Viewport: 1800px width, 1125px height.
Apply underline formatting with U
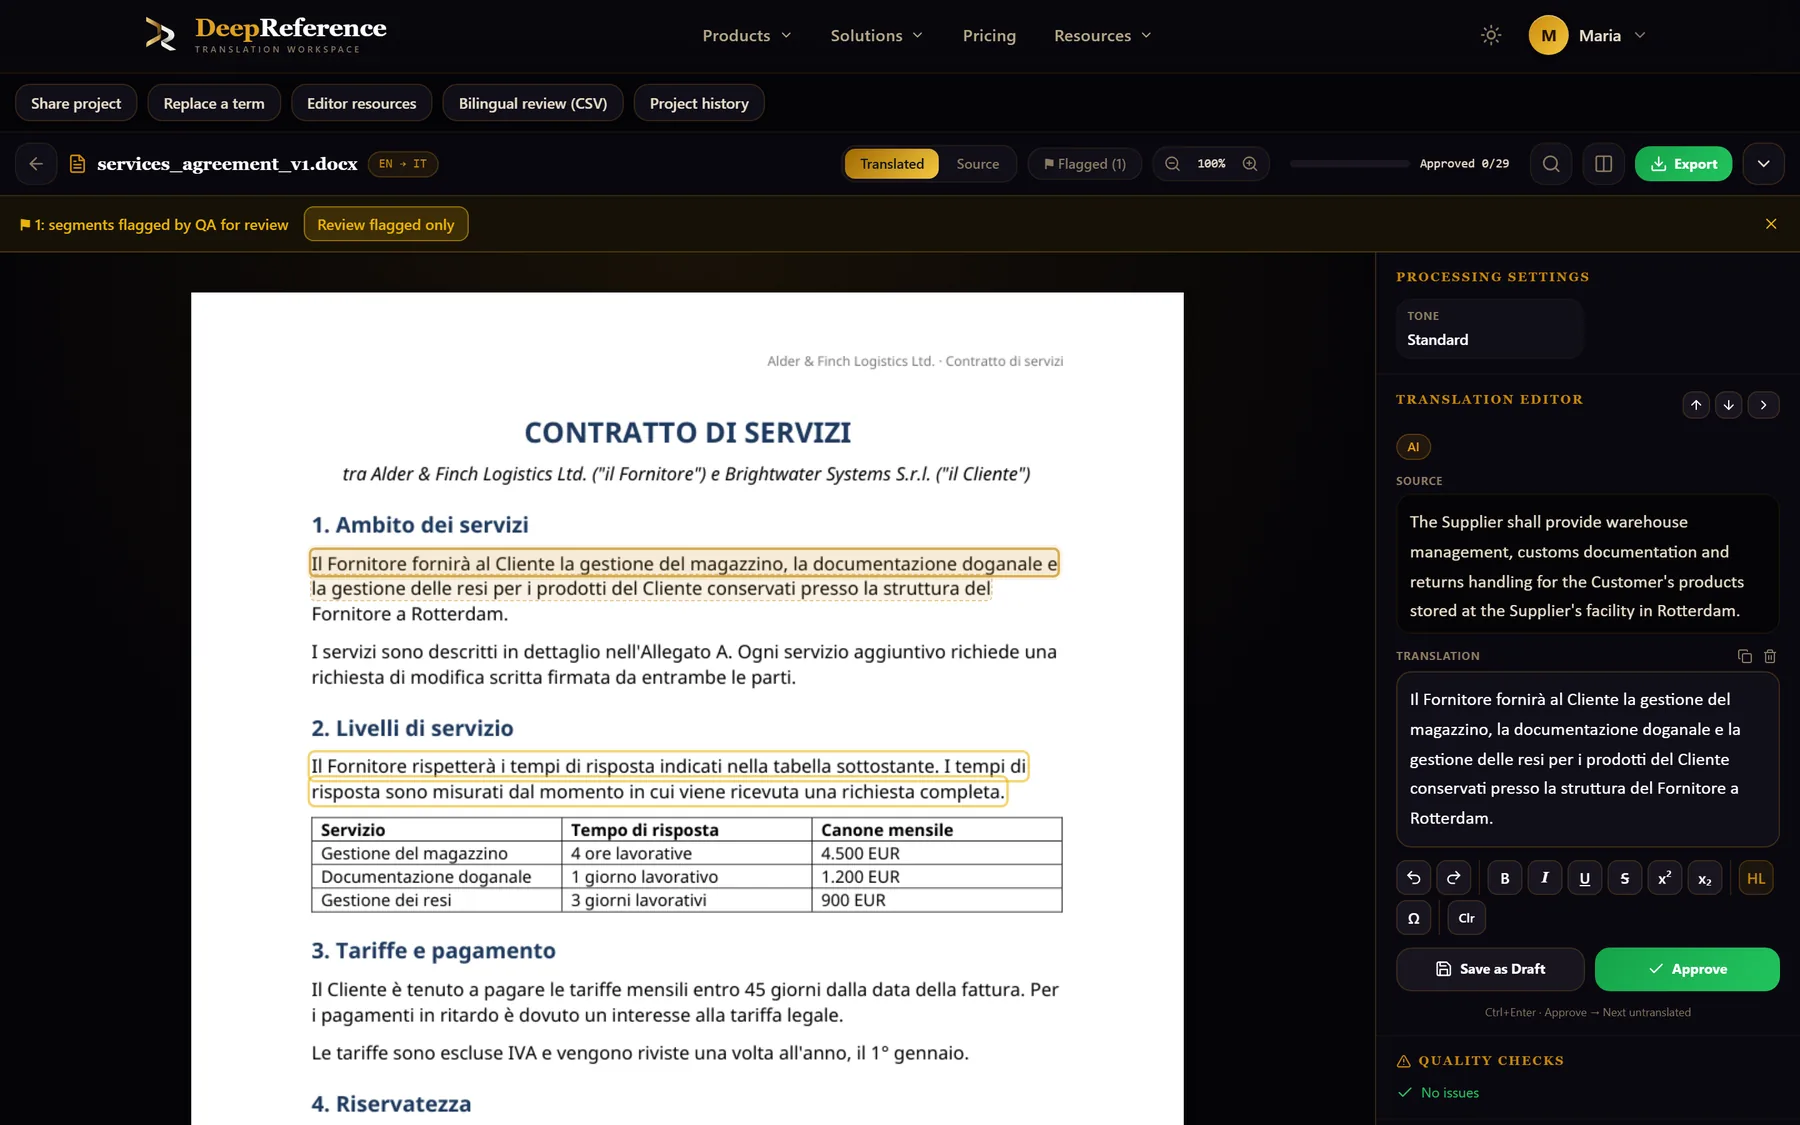(x=1585, y=878)
